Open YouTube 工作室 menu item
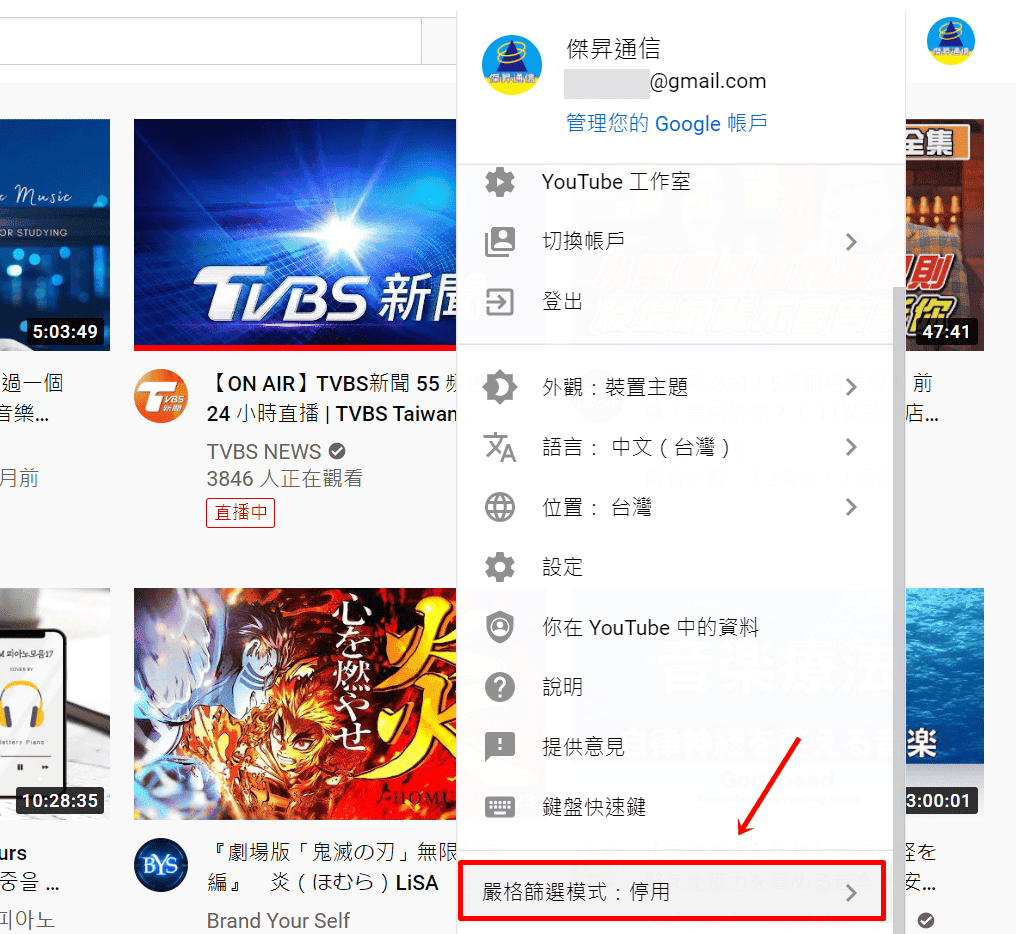 pos(674,181)
